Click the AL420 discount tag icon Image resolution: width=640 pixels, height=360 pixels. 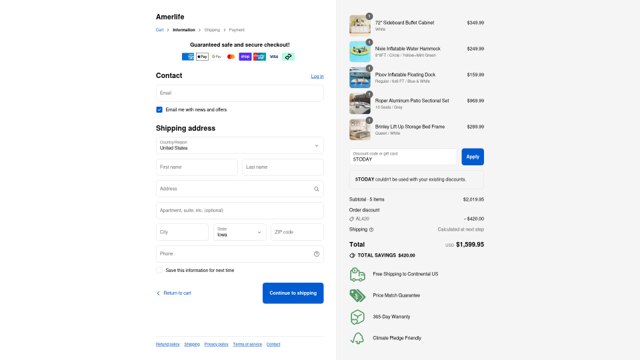[351, 219]
